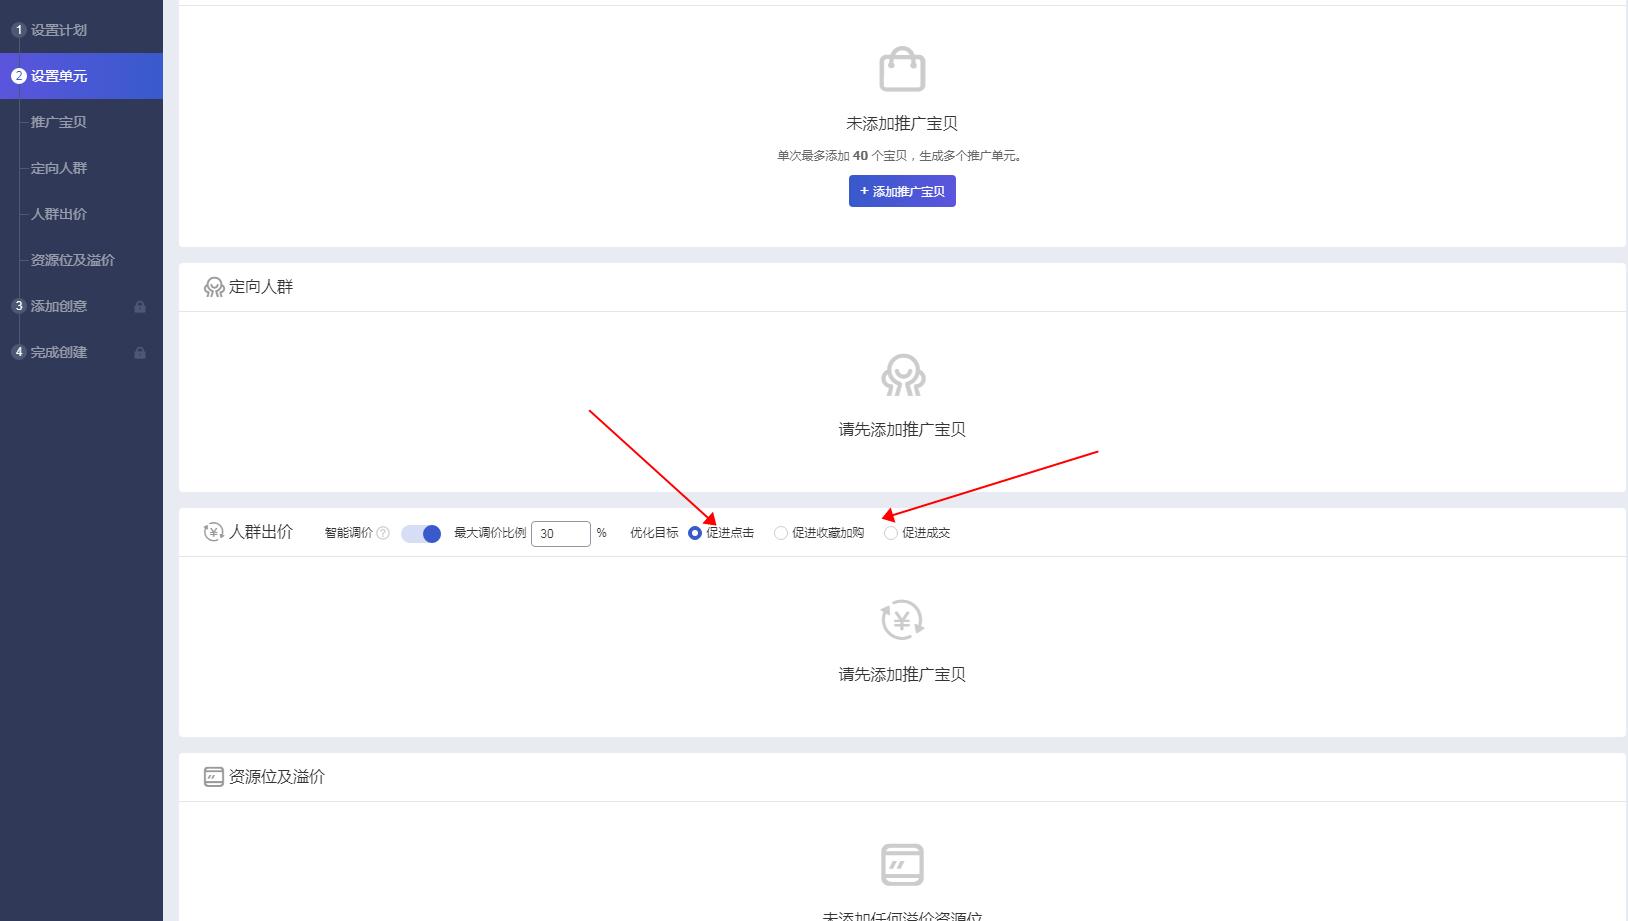Viewport: 1628px width, 921px height.
Task: Click the 定向人群 section header icon
Action: point(213,286)
